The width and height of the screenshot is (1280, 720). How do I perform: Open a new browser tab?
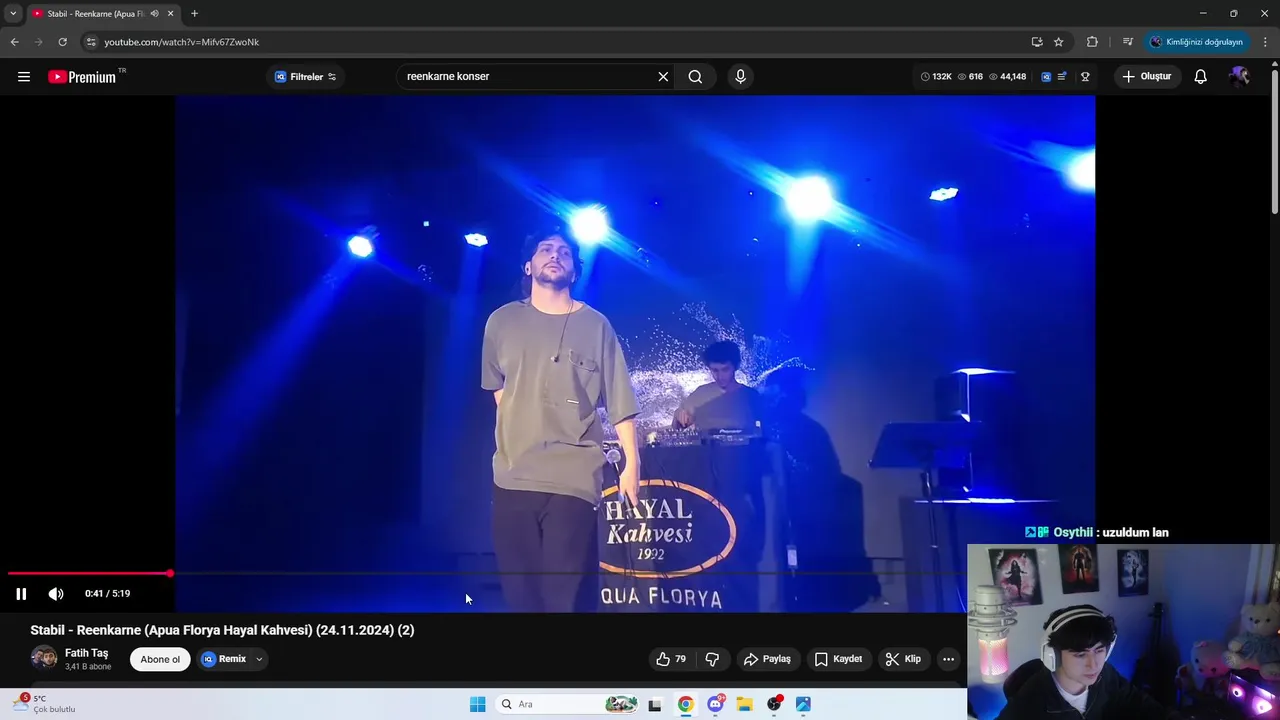(x=194, y=13)
